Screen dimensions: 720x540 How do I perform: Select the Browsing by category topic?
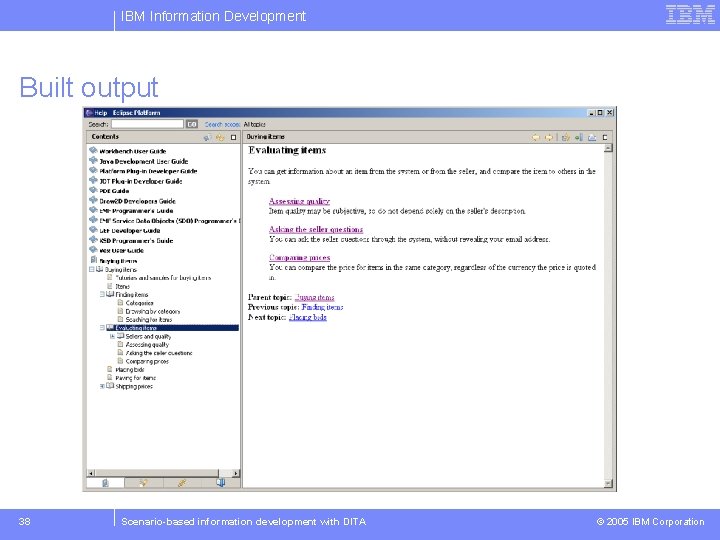[x=153, y=311]
